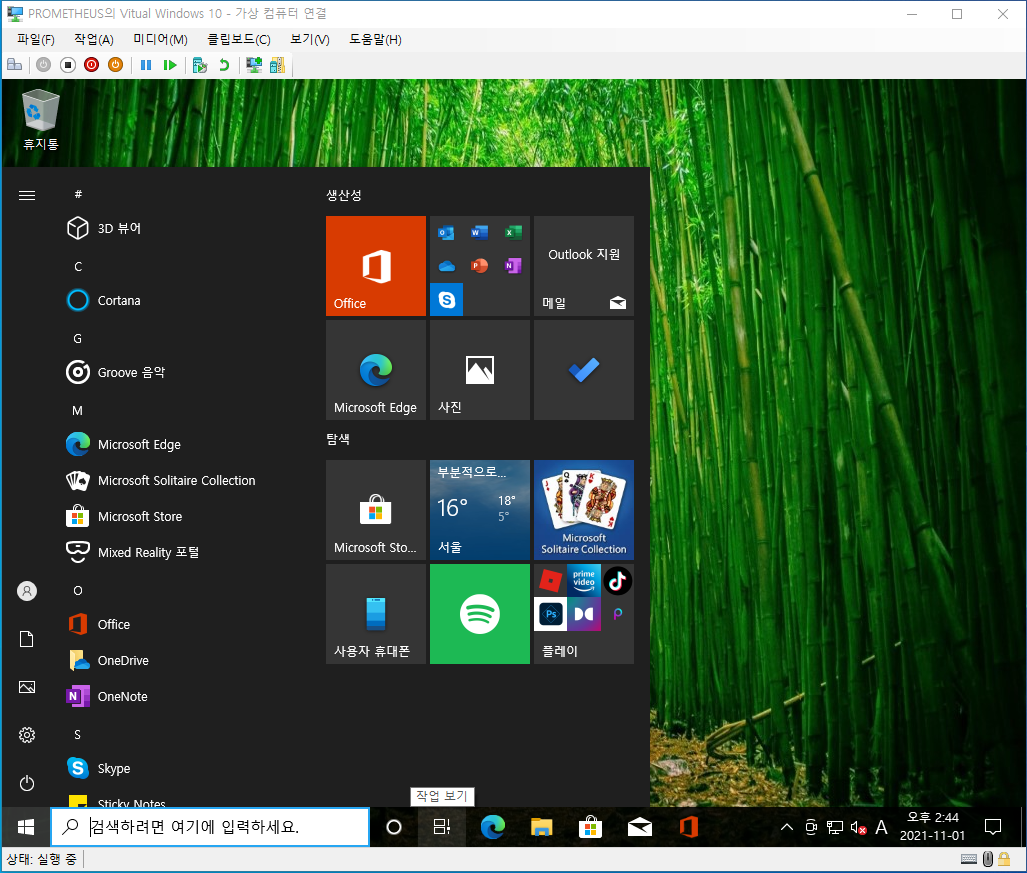Click the S letter group header

77,735
